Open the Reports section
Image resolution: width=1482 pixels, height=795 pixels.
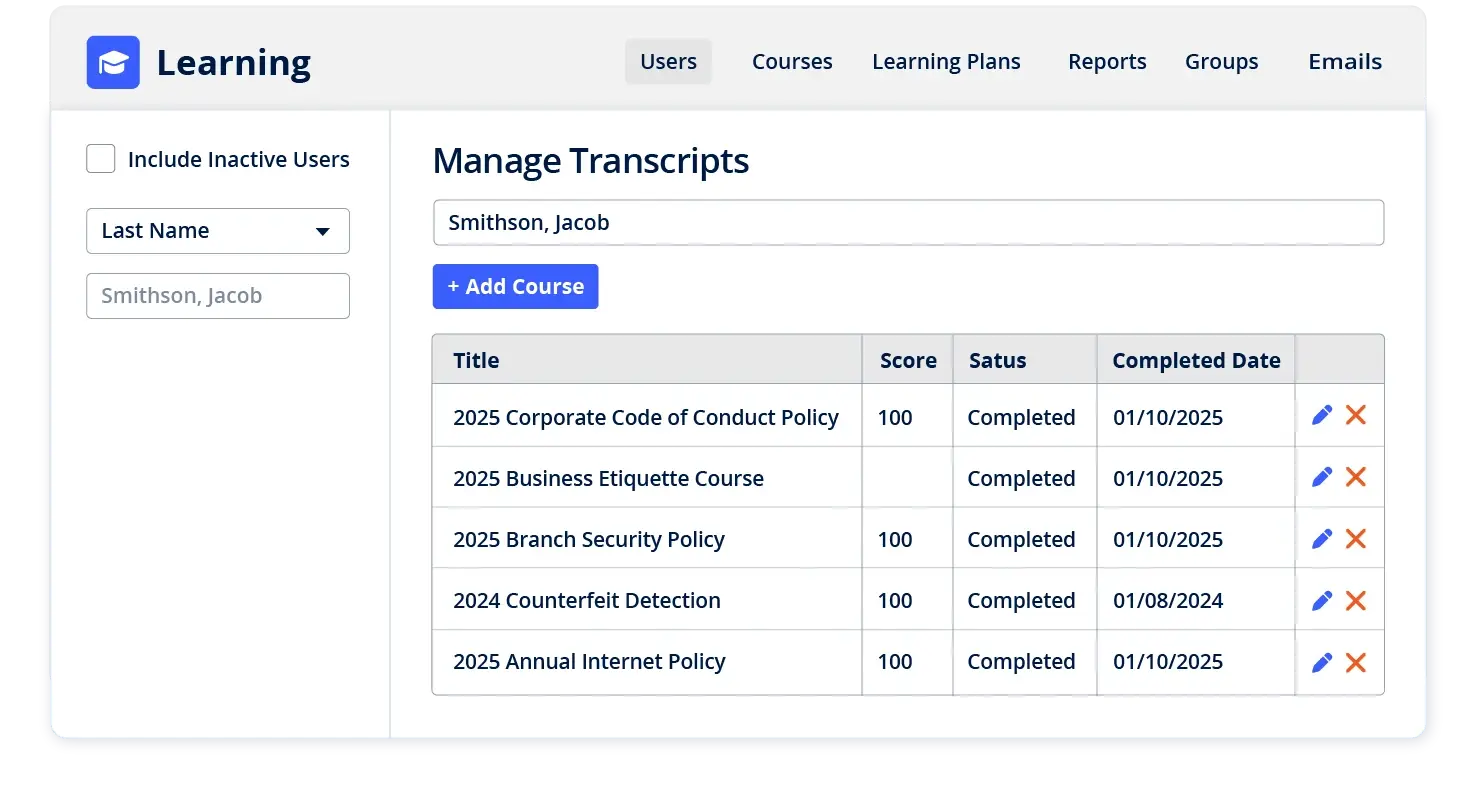[1107, 61]
